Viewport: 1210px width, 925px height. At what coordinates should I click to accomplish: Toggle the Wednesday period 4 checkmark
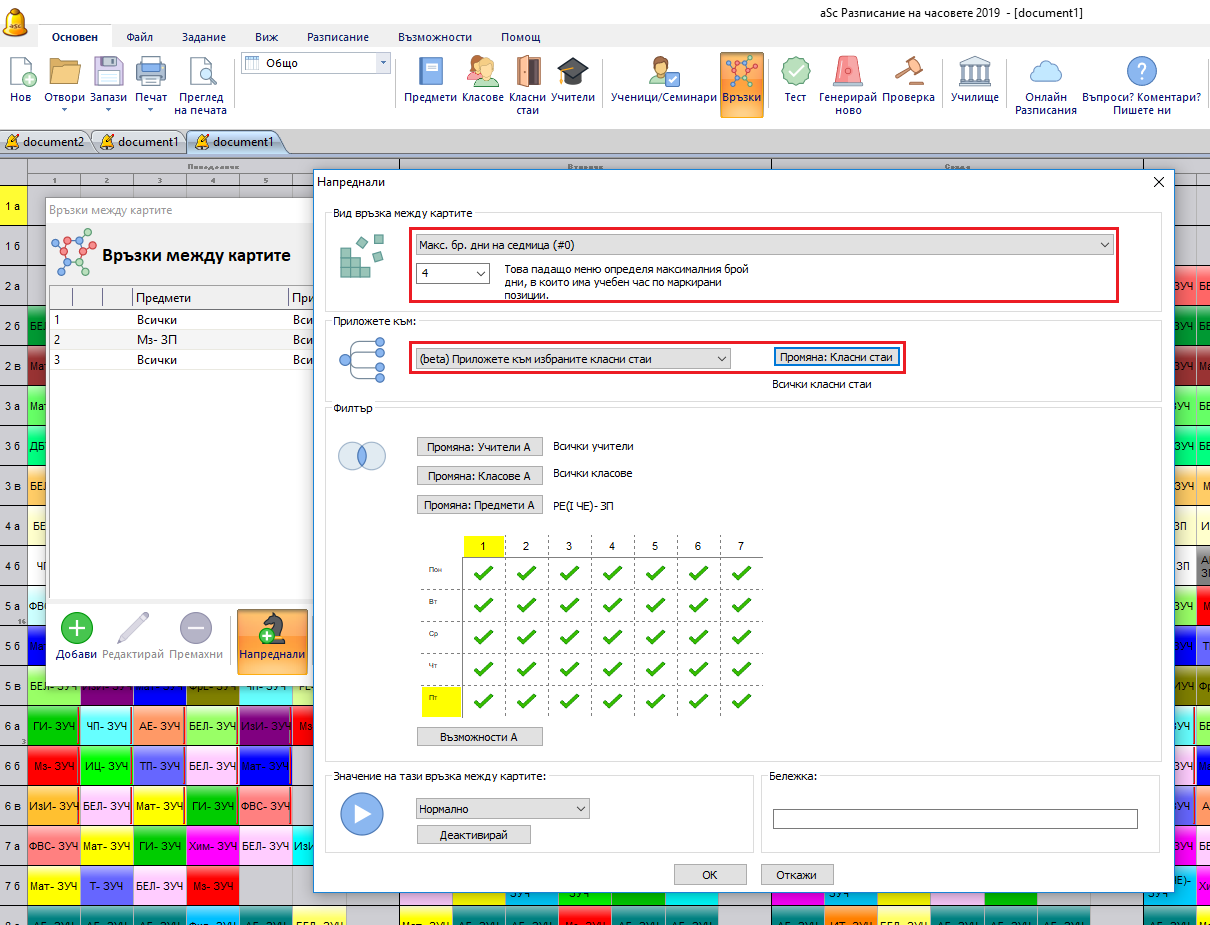coord(612,636)
